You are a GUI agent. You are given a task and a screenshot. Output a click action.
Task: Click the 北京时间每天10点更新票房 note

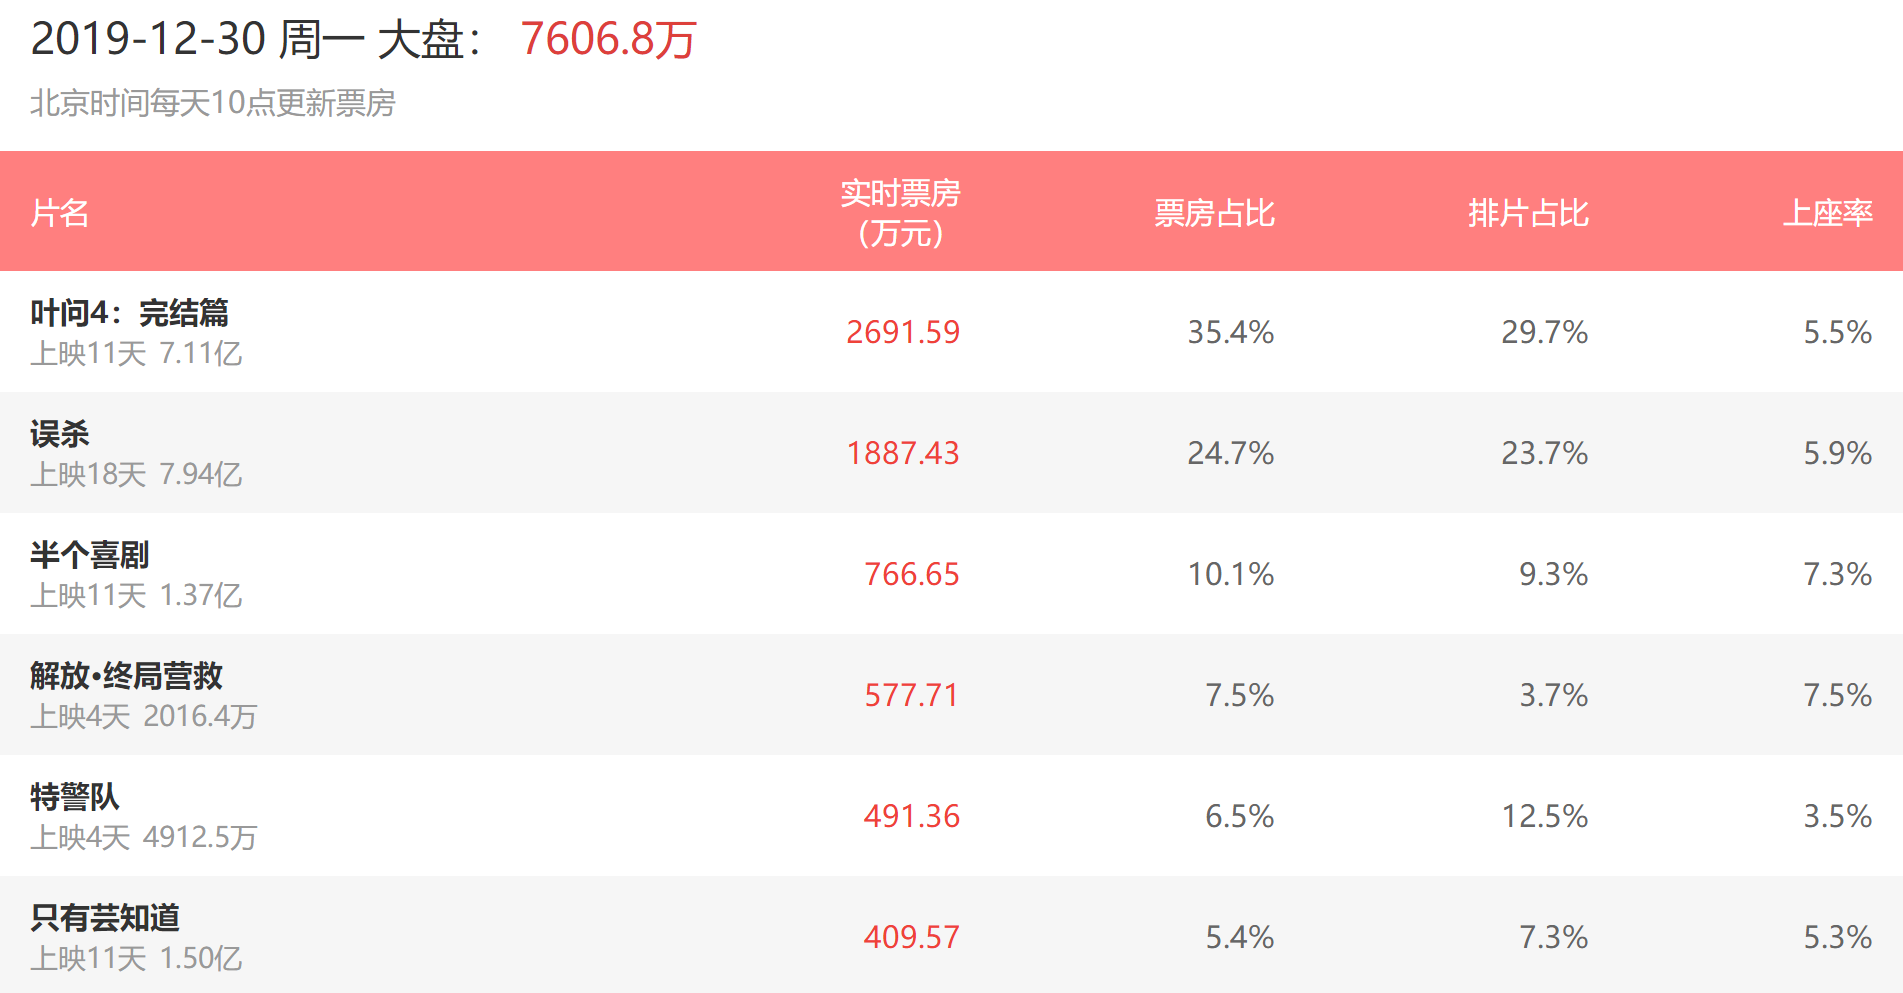tap(213, 103)
